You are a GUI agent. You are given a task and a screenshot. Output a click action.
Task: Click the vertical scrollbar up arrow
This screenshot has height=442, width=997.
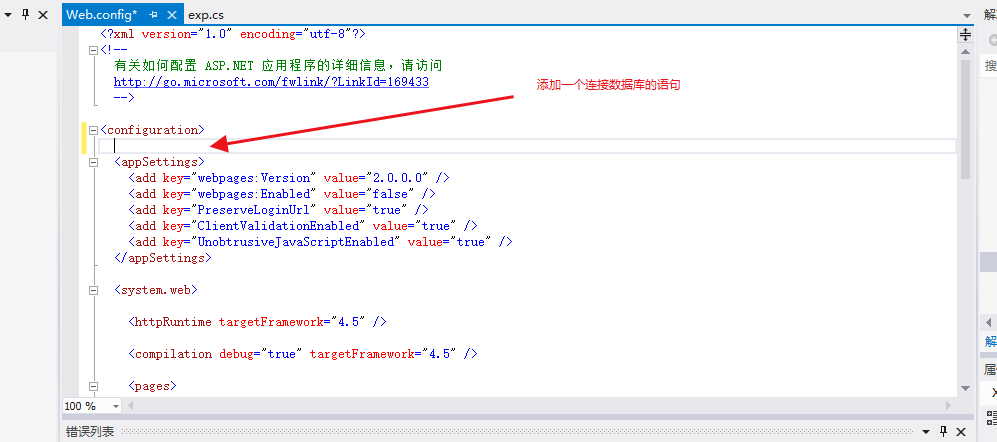point(966,52)
